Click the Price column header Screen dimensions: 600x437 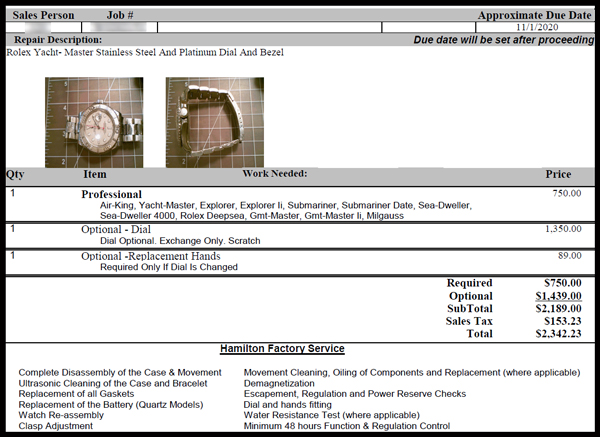click(558, 174)
